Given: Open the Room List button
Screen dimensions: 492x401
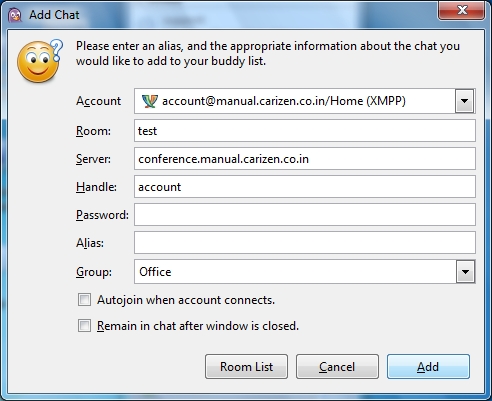Looking at the screenshot, I should coord(246,367).
